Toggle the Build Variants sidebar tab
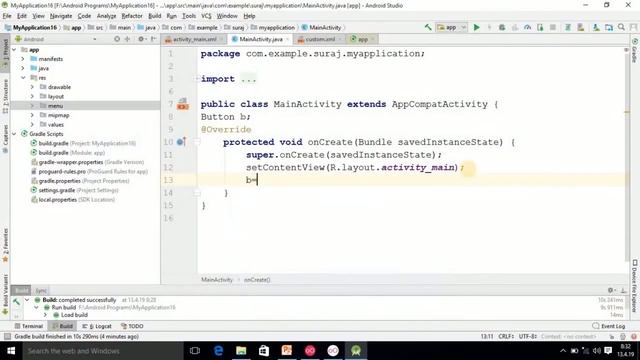 tap(5, 294)
